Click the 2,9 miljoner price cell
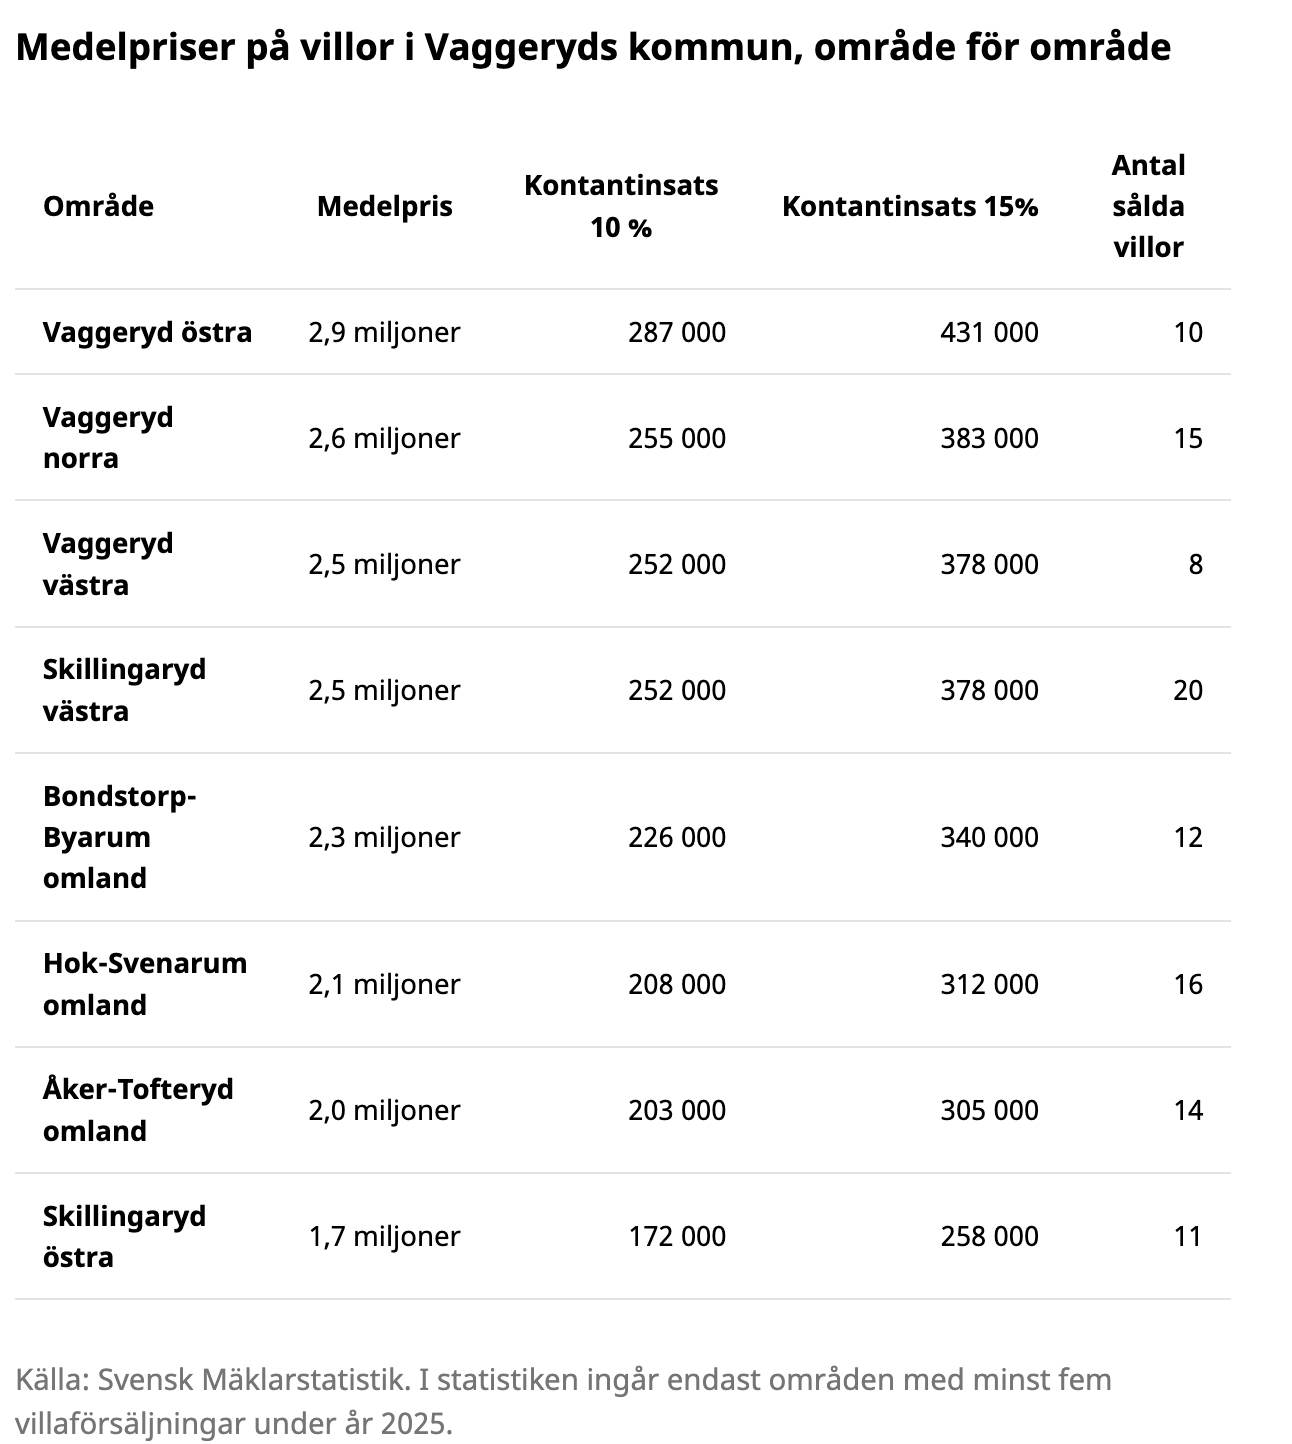 tap(384, 332)
